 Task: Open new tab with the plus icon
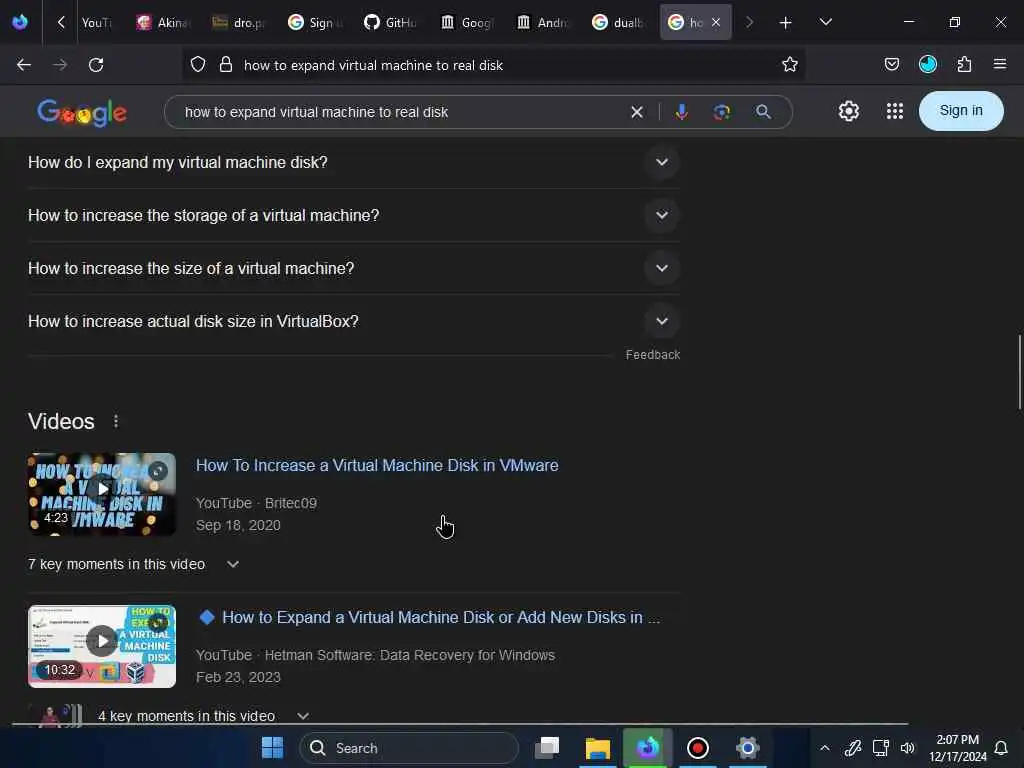pyautogui.click(x=786, y=23)
